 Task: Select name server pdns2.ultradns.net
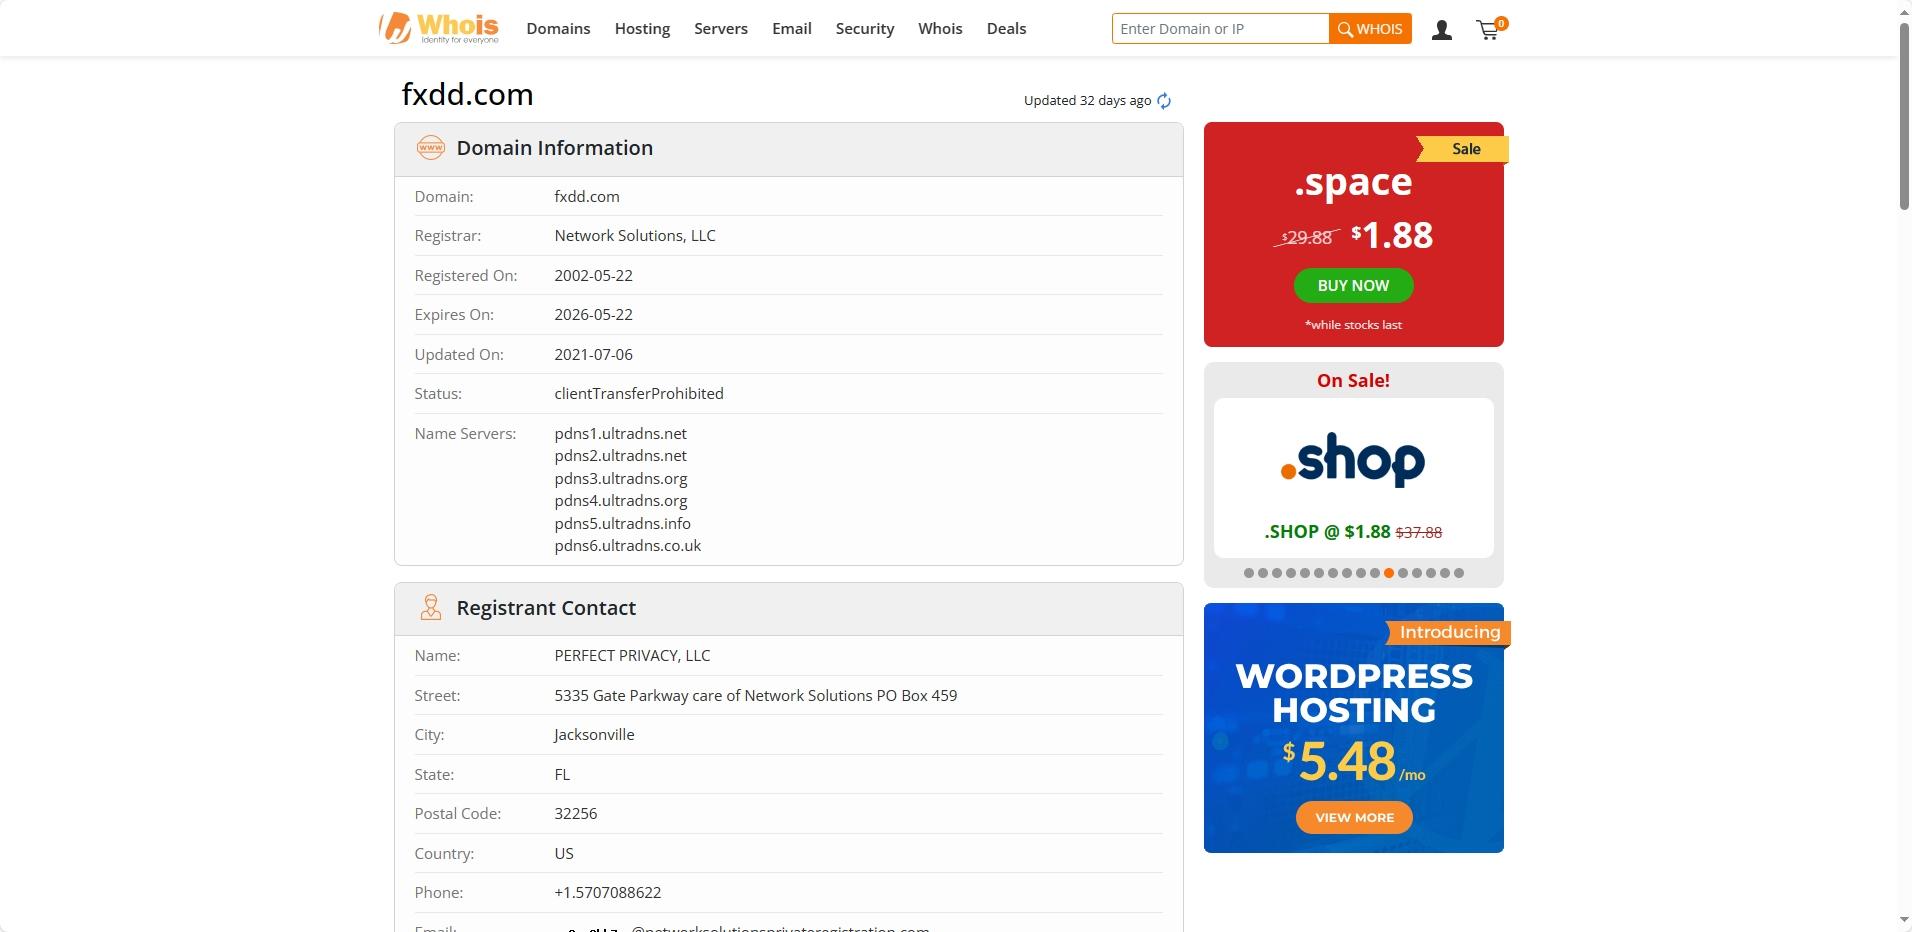tap(620, 456)
